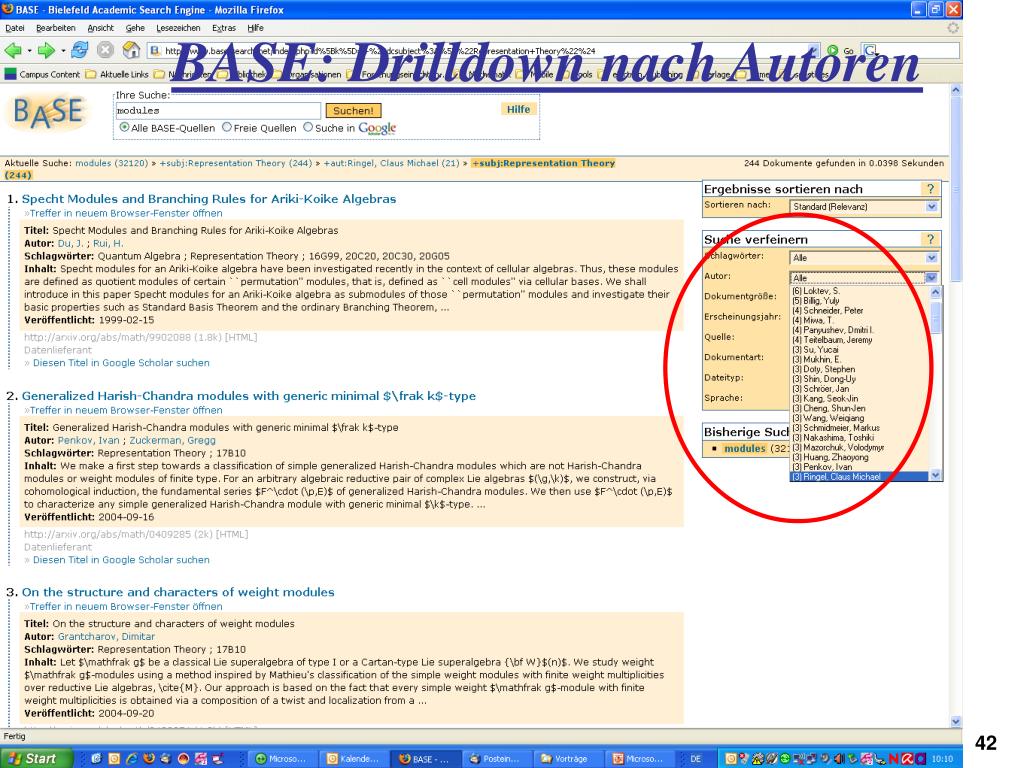Open the Ansicht menu

(x=101, y=28)
